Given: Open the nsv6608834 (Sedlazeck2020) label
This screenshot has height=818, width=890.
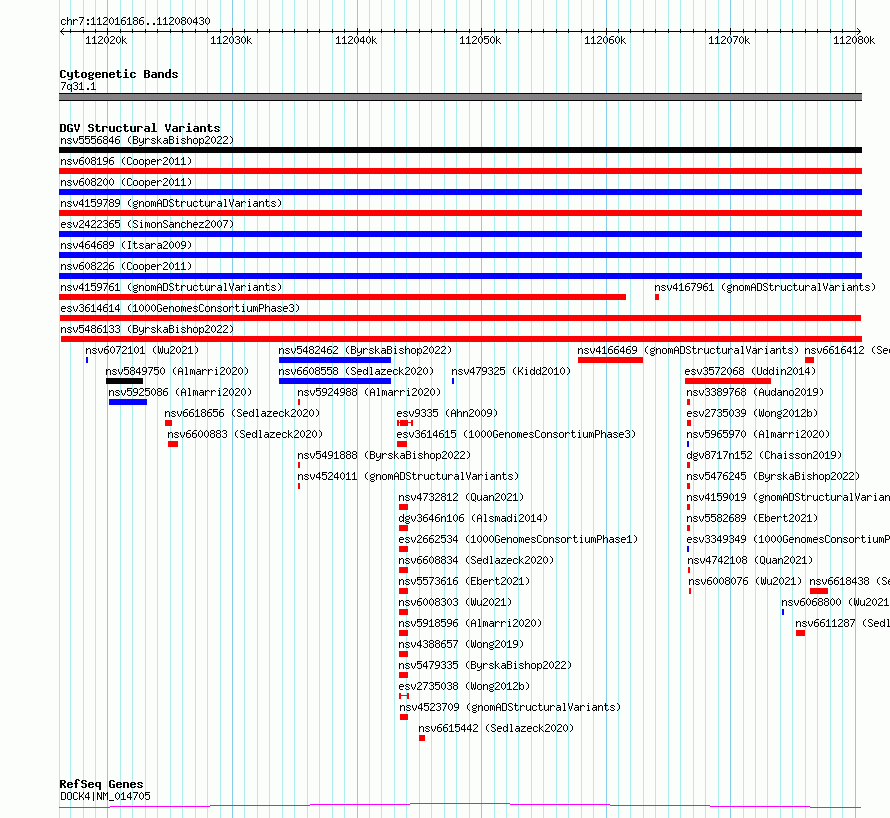Looking at the screenshot, I should pyautogui.click(x=476, y=560).
